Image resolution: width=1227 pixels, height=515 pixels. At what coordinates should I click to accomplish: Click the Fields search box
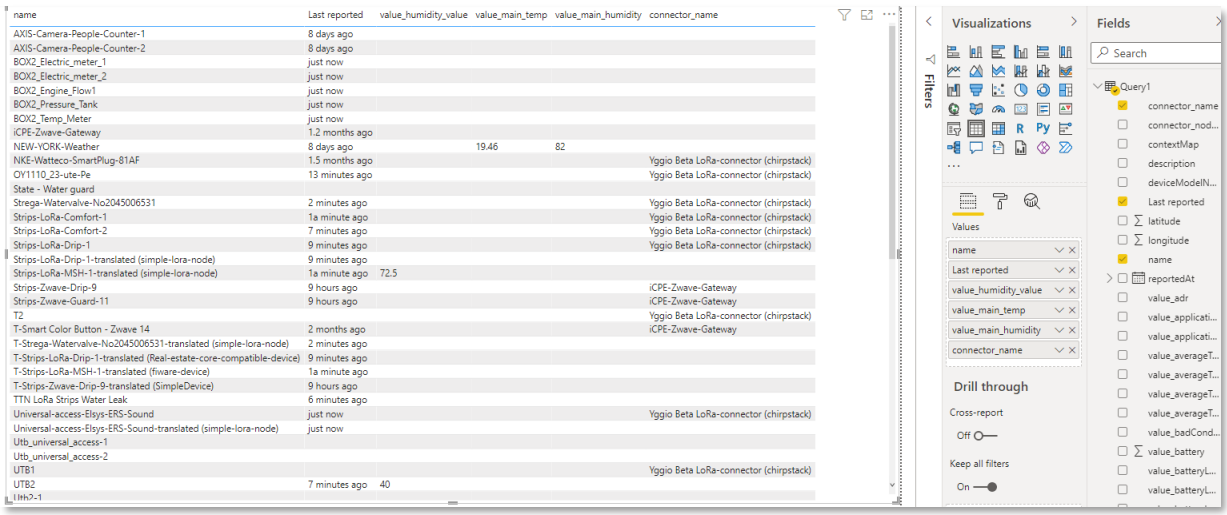1155,53
